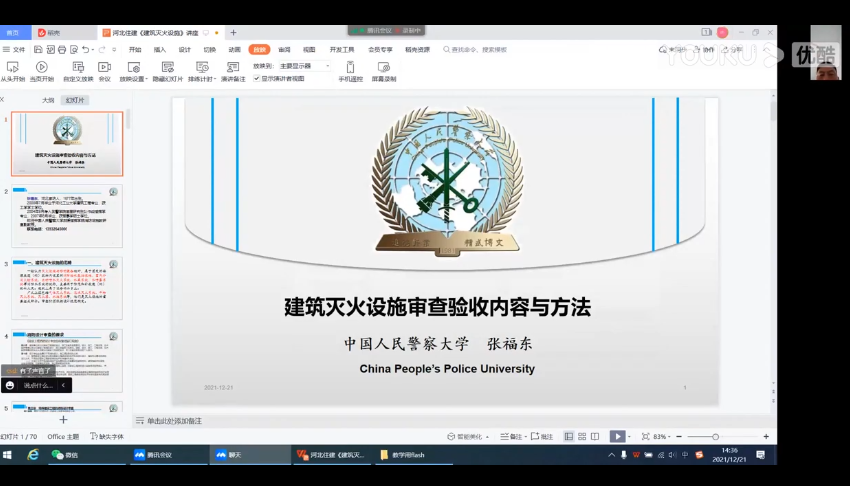Click the Missing Fonts (缺失字体) indicator
850x486 pixels.
pos(107,436)
